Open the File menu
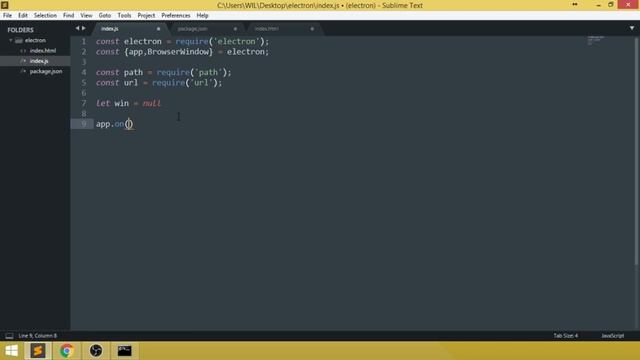This screenshot has height=360, width=640. pos(7,16)
